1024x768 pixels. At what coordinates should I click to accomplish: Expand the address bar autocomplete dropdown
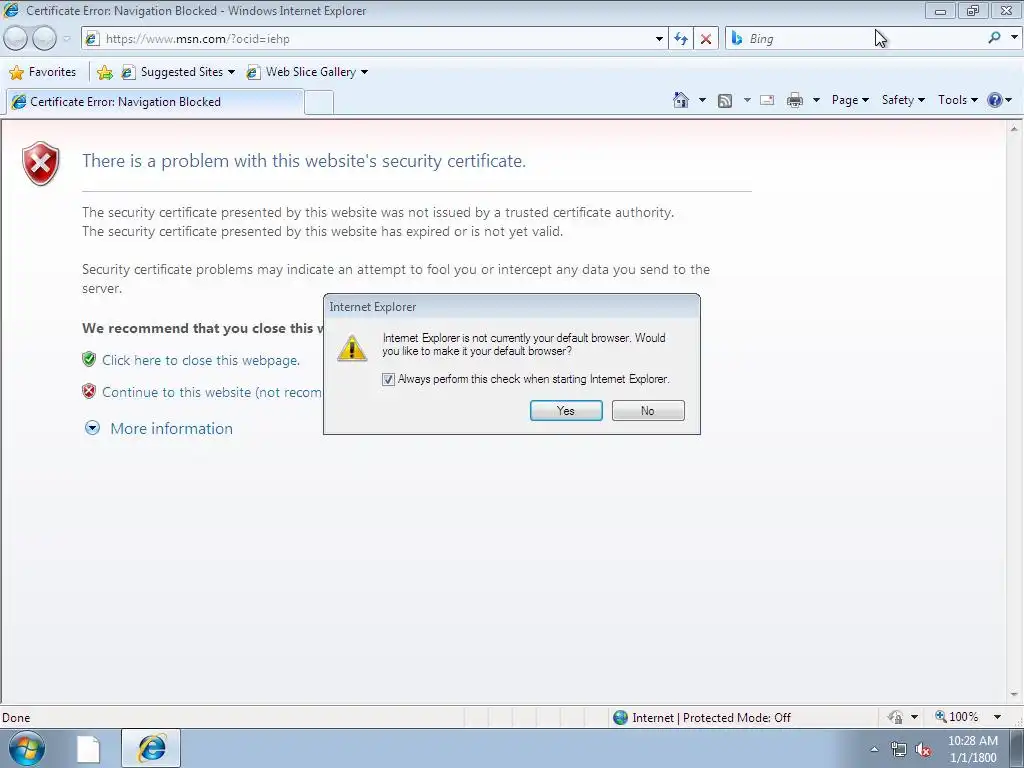point(659,39)
